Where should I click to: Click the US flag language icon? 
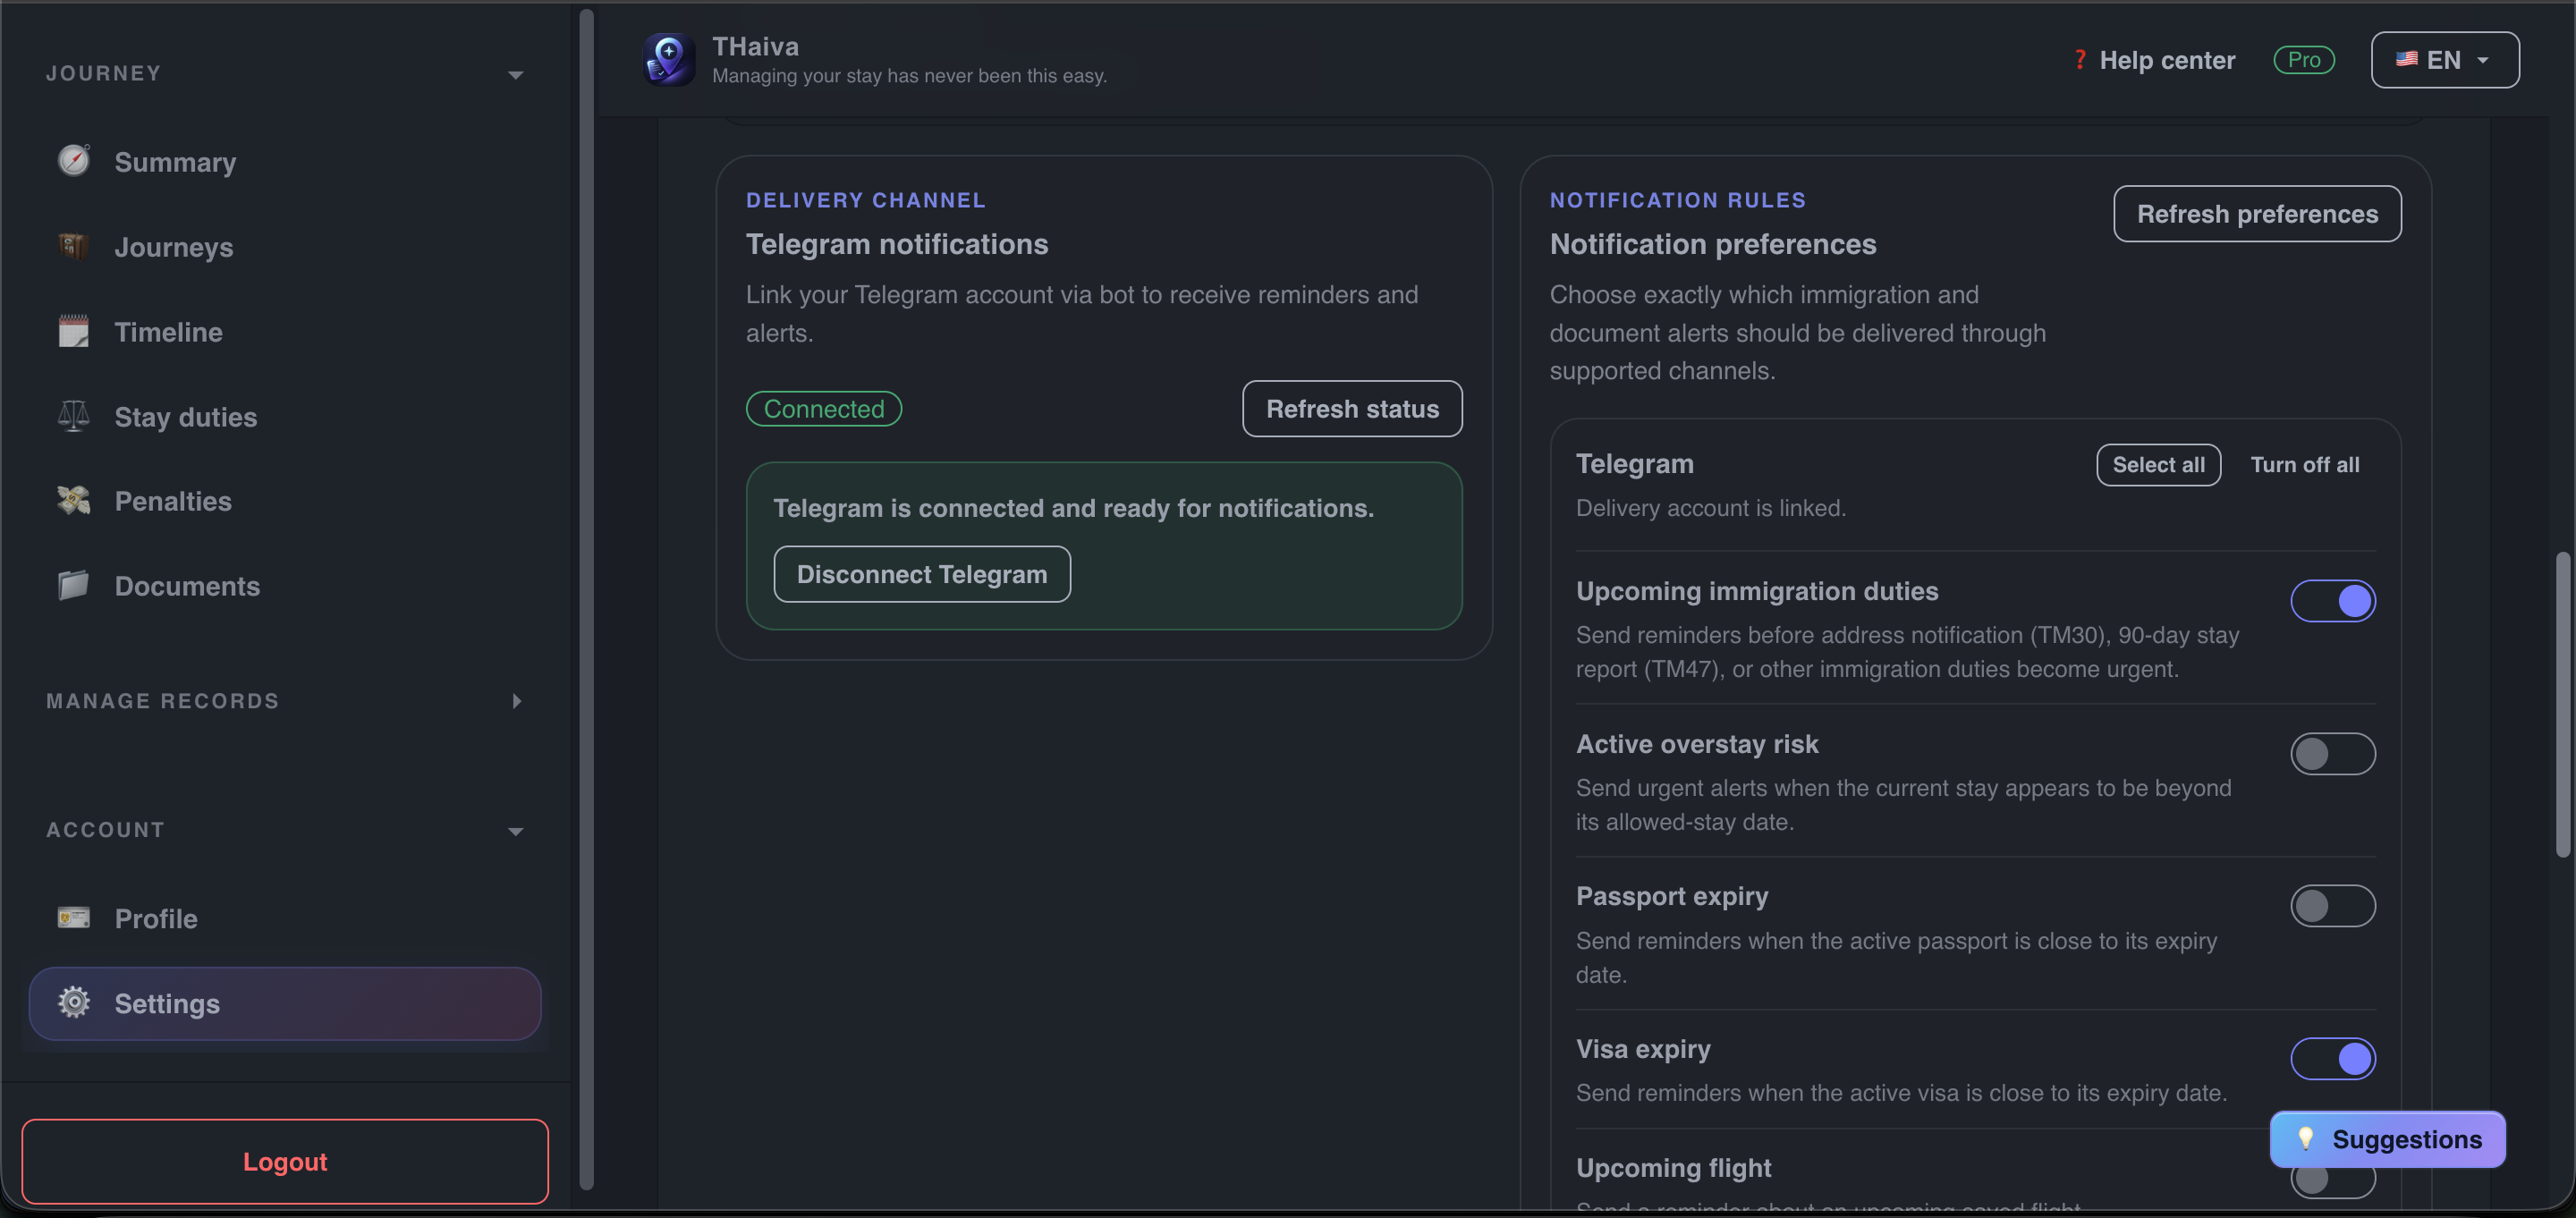(x=2406, y=59)
